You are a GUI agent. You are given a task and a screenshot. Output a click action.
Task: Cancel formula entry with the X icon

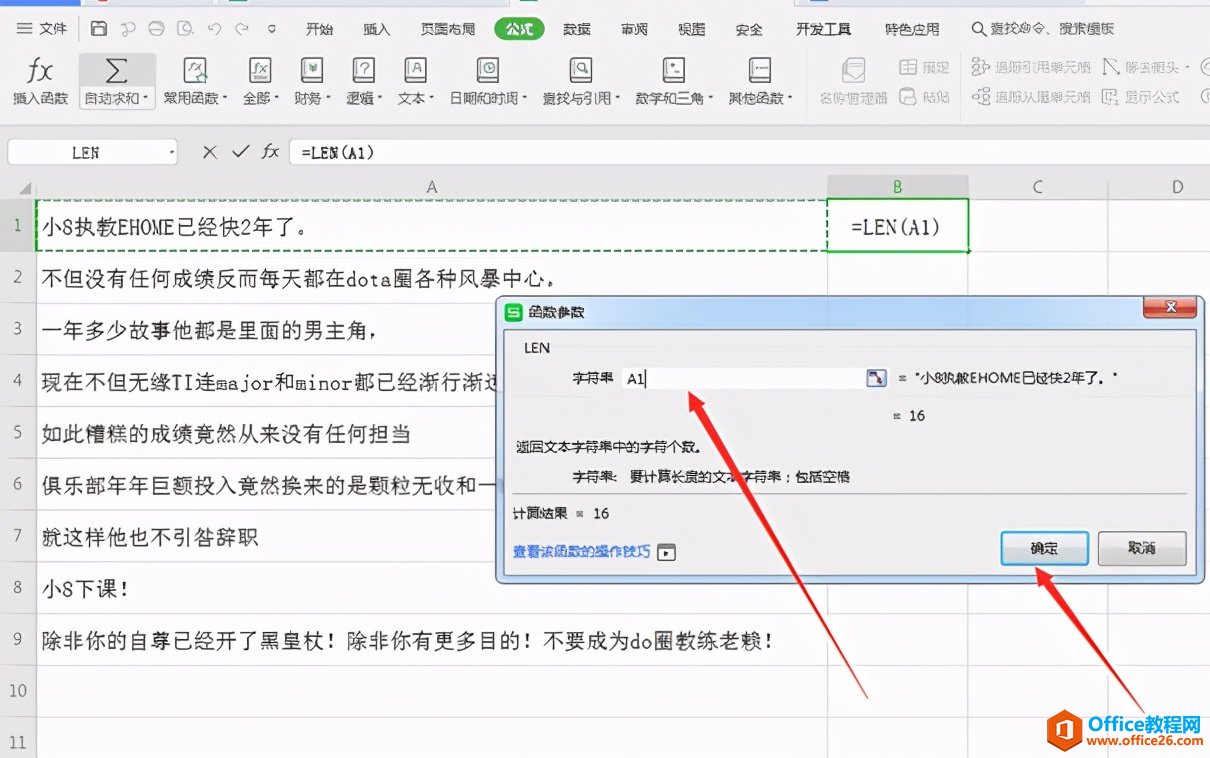coord(209,152)
